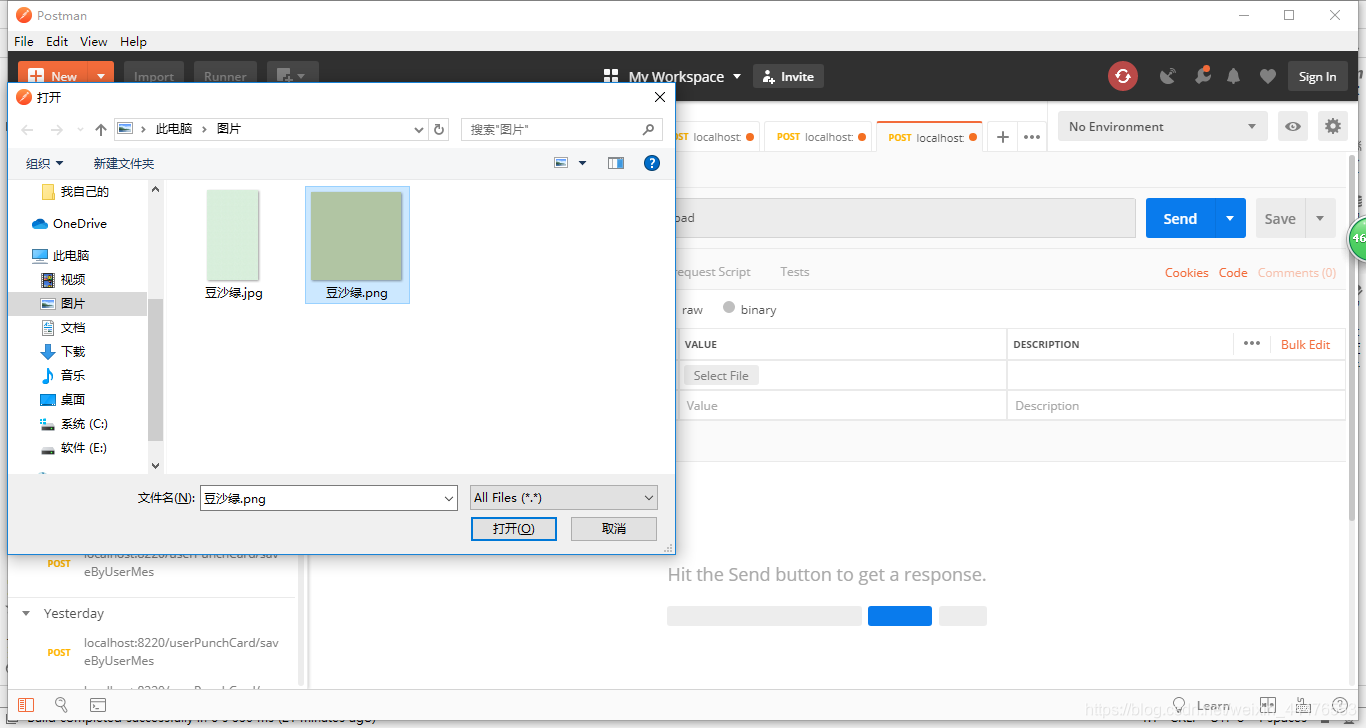Open the Code link
The width and height of the screenshot is (1366, 728).
click(x=1233, y=272)
